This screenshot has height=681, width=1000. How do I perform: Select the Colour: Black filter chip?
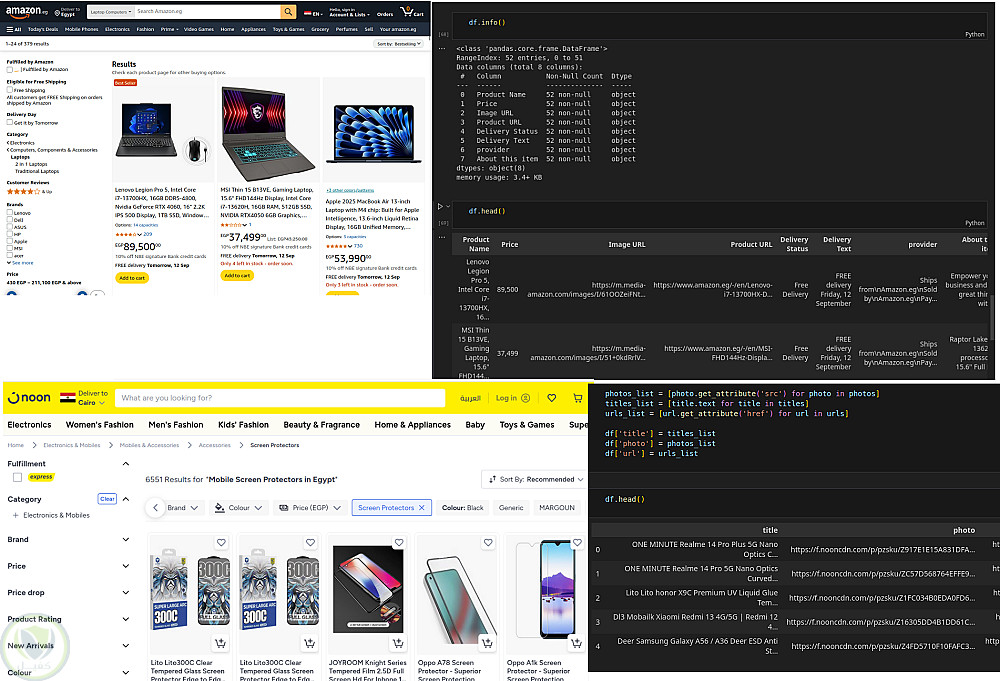[462, 508]
